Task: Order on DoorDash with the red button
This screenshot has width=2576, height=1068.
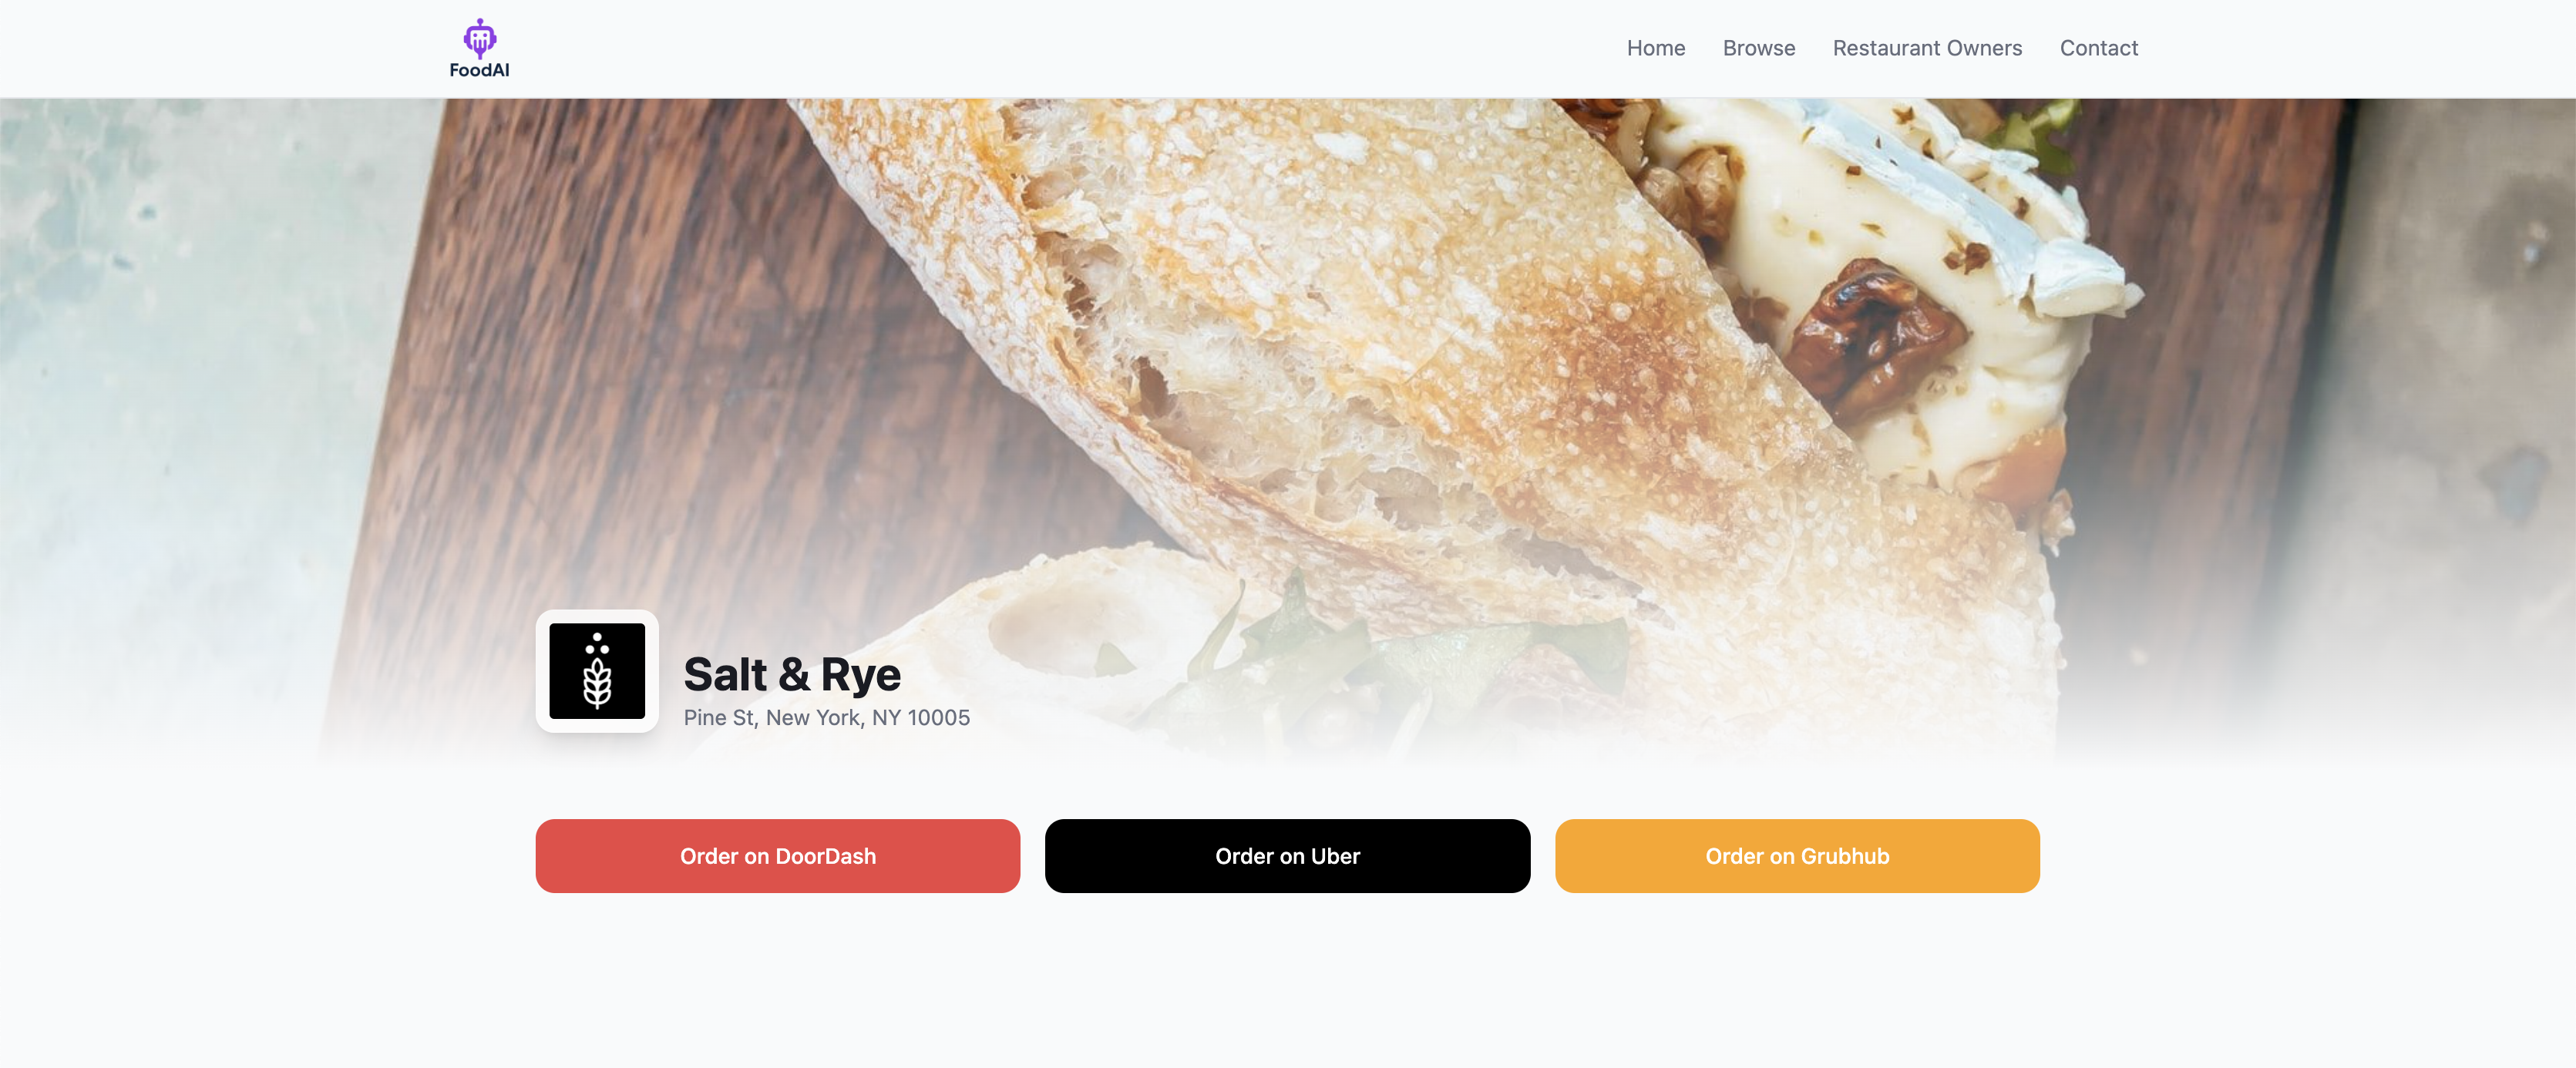Action: coord(778,856)
